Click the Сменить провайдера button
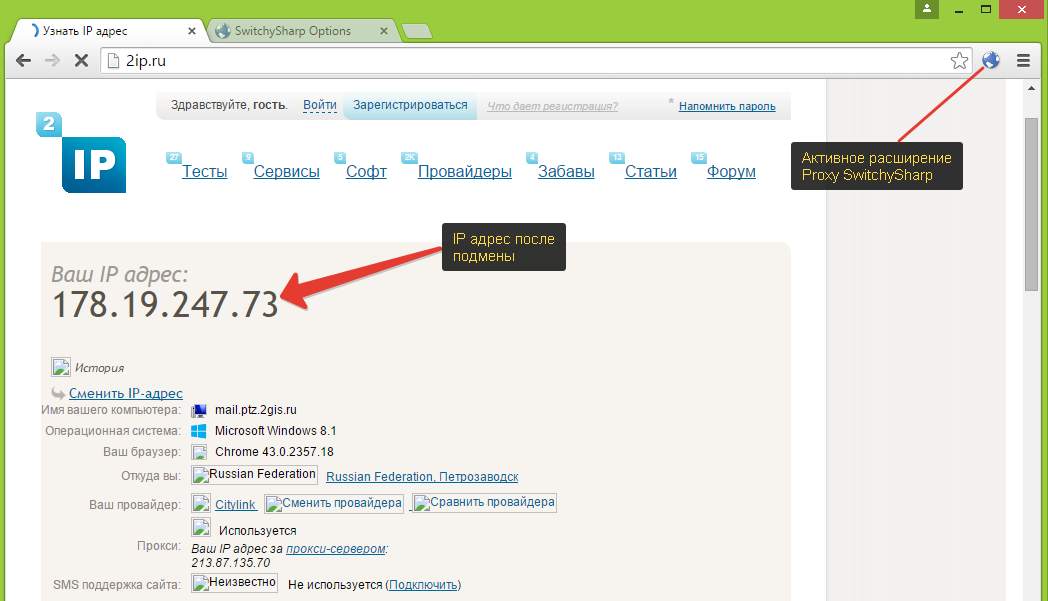This screenshot has width=1048, height=601. click(x=334, y=503)
